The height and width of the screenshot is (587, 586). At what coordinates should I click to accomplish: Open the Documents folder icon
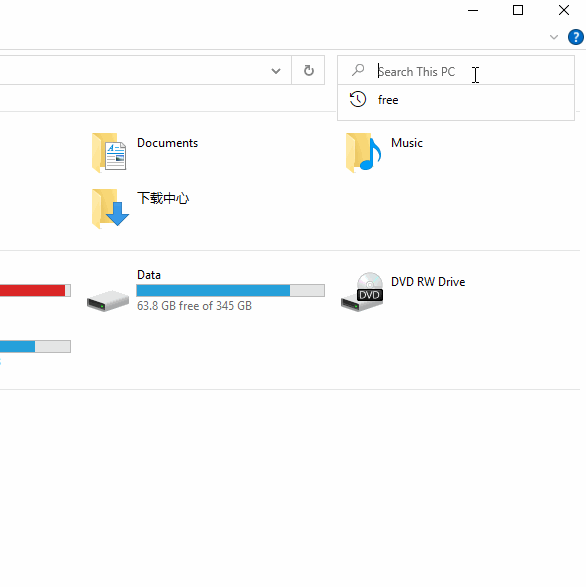(109, 153)
